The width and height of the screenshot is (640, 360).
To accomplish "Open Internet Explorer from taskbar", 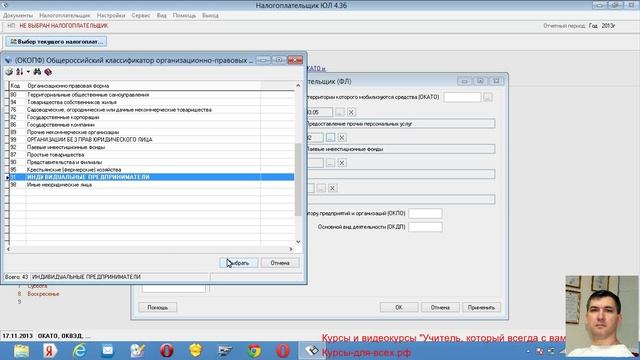I will coord(79,351).
